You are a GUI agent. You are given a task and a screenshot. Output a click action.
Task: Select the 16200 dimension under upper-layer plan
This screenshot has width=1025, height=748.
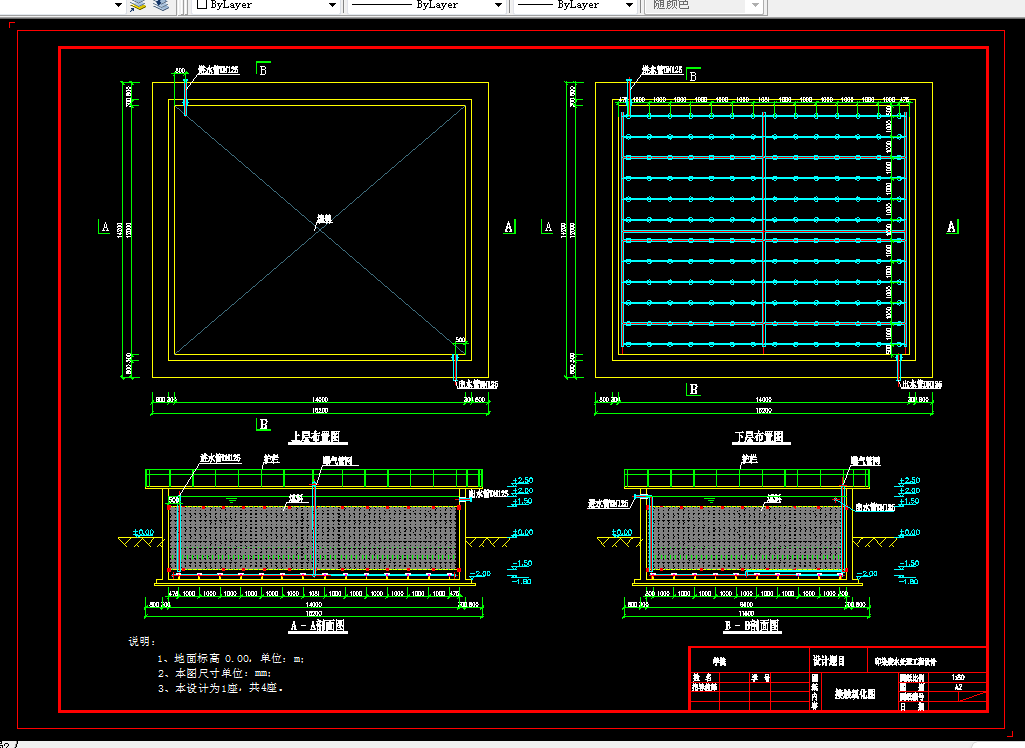(320, 411)
